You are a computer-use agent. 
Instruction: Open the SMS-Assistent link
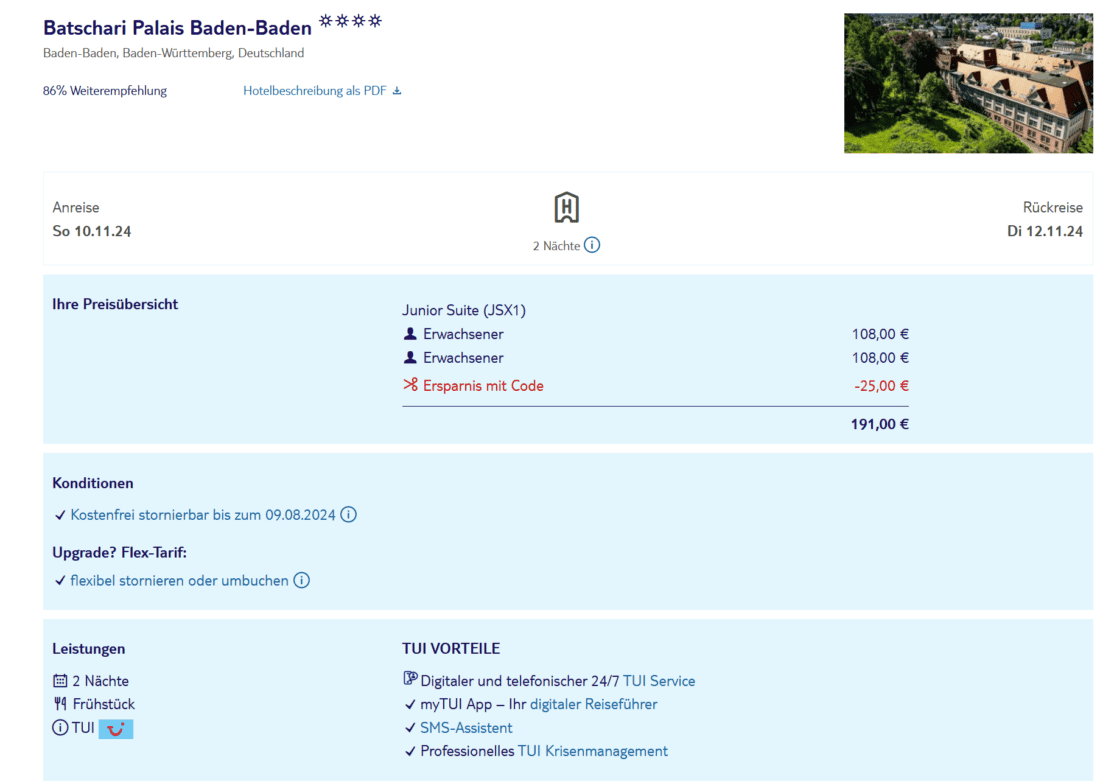[x=466, y=728]
